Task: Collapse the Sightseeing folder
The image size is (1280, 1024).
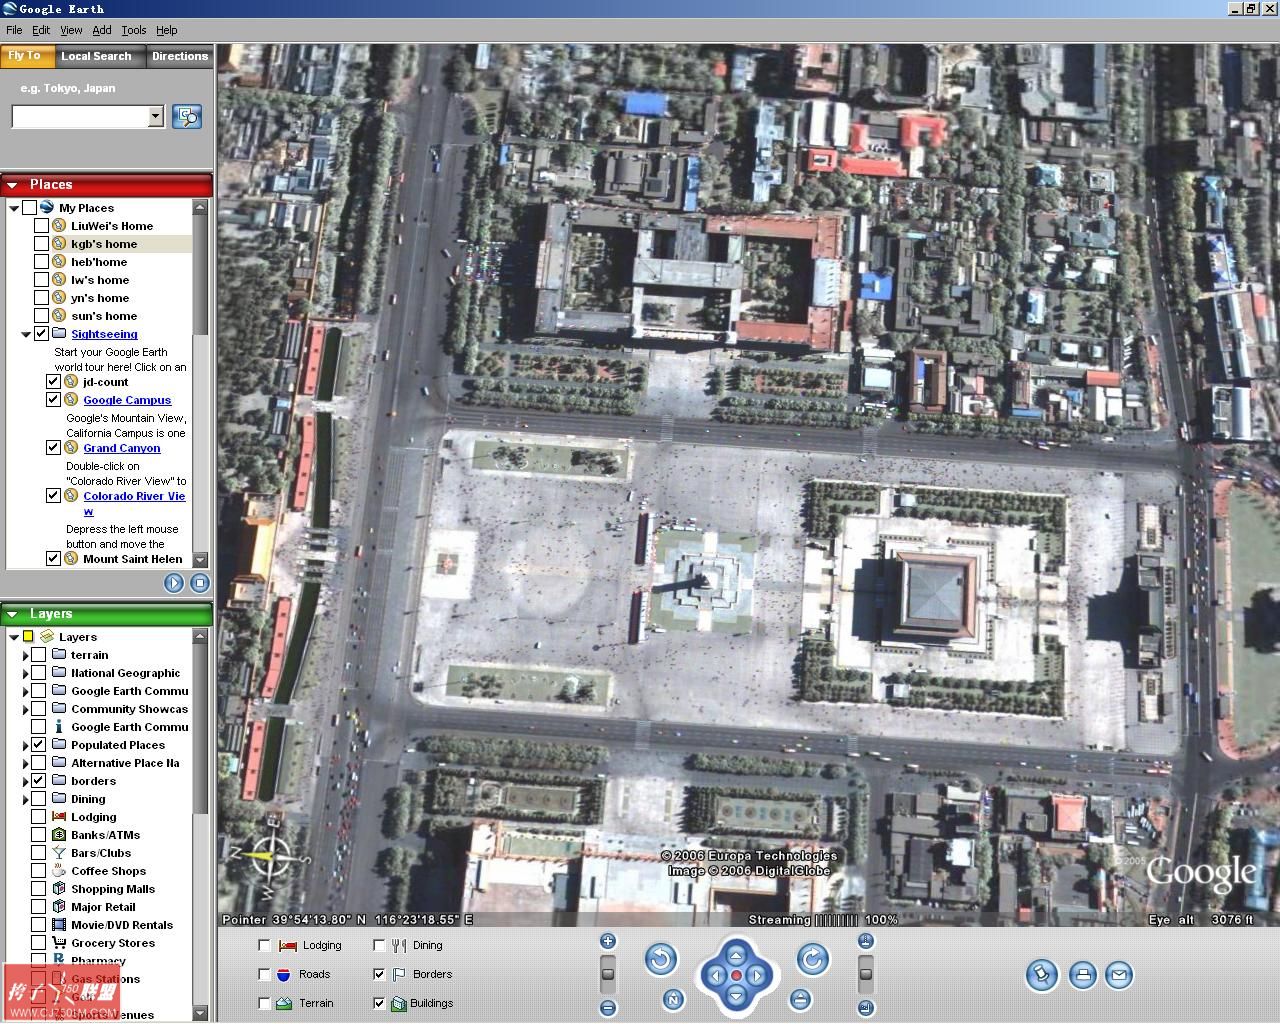Action: coord(26,334)
